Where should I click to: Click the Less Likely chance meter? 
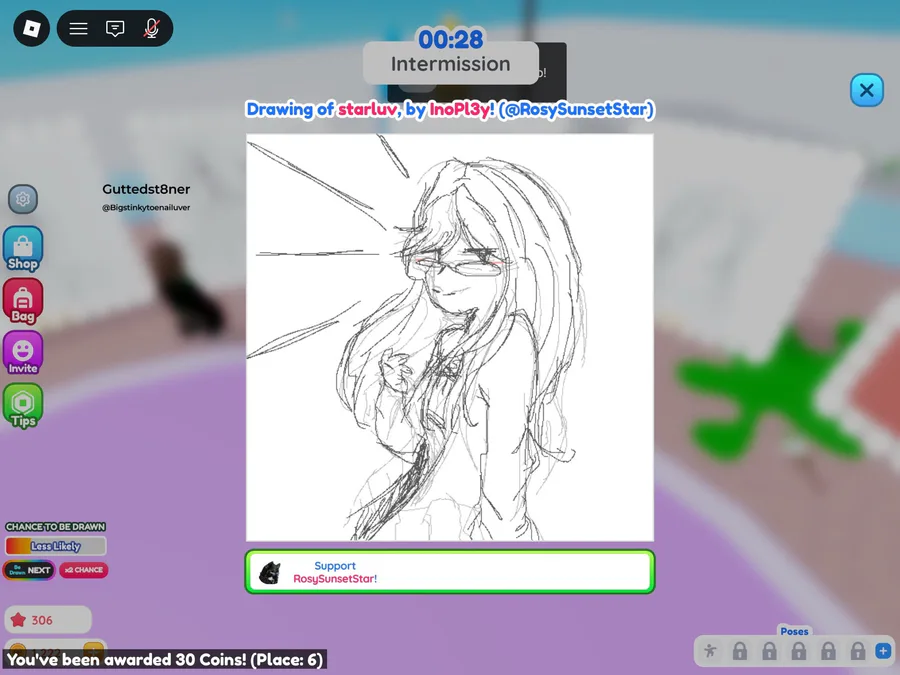[56, 546]
